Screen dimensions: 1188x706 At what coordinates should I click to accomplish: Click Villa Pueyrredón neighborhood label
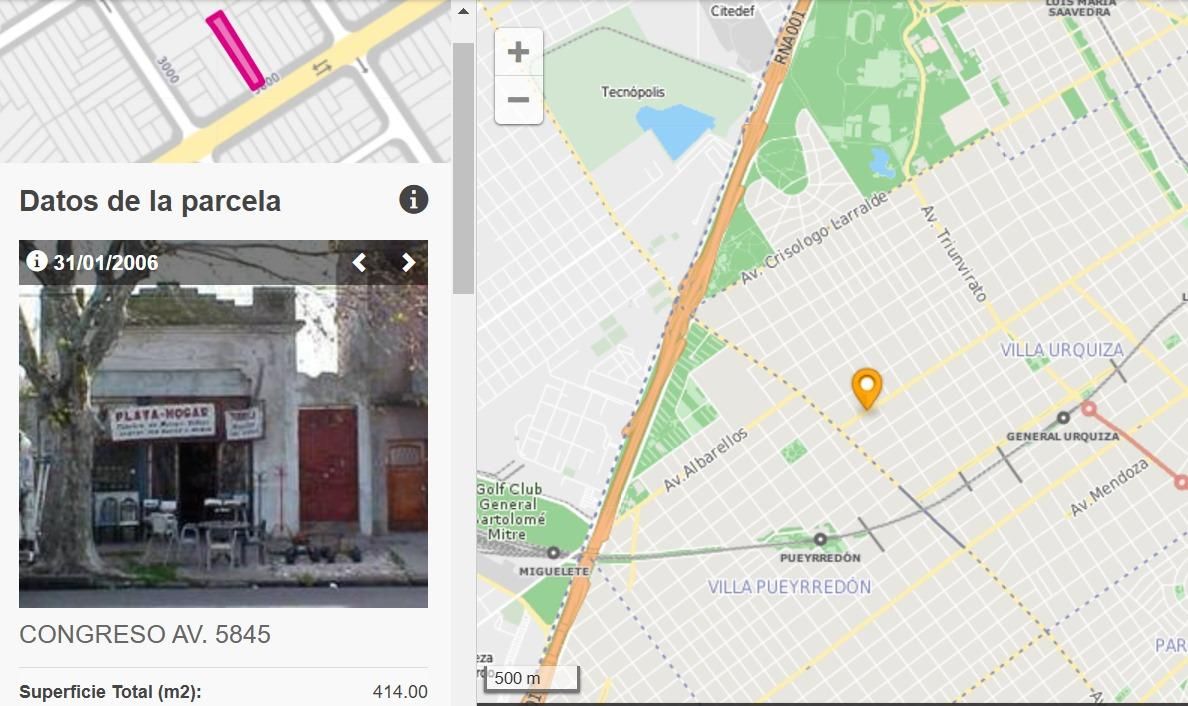[x=789, y=587]
